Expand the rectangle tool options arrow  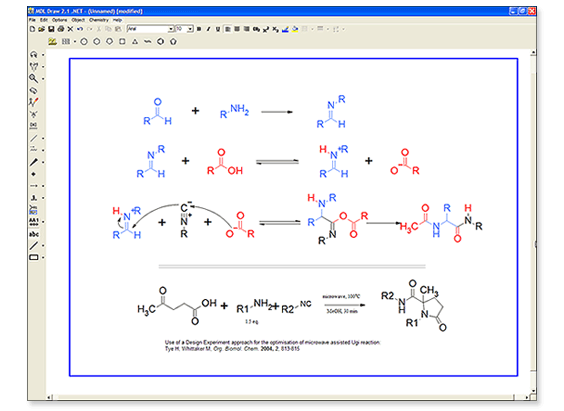43,258
